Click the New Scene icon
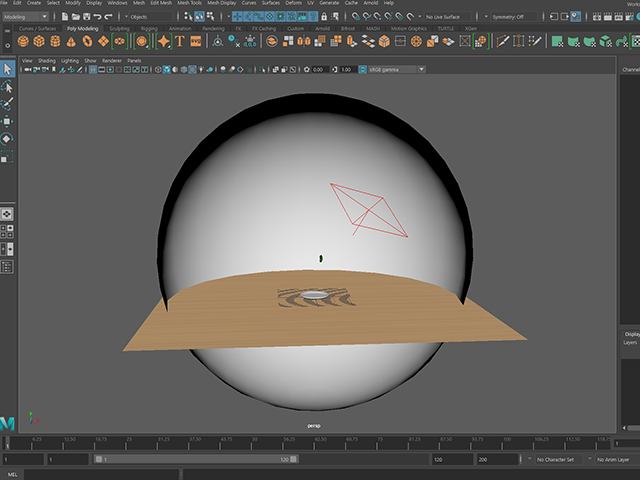This screenshot has width=640, height=480. 65,17
